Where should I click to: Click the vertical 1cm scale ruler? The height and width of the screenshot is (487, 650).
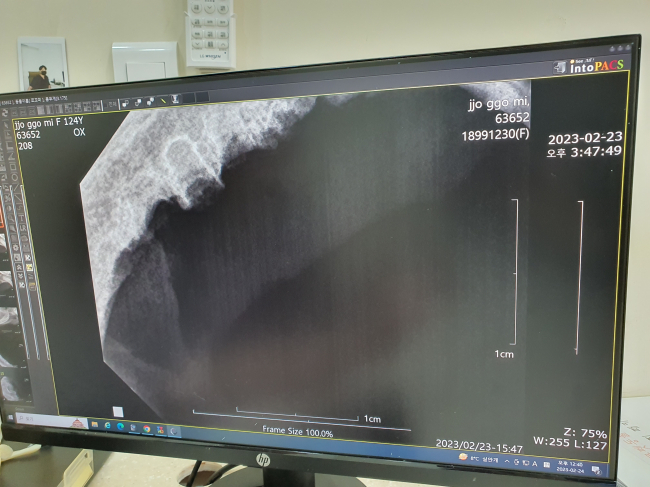click(x=516, y=272)
